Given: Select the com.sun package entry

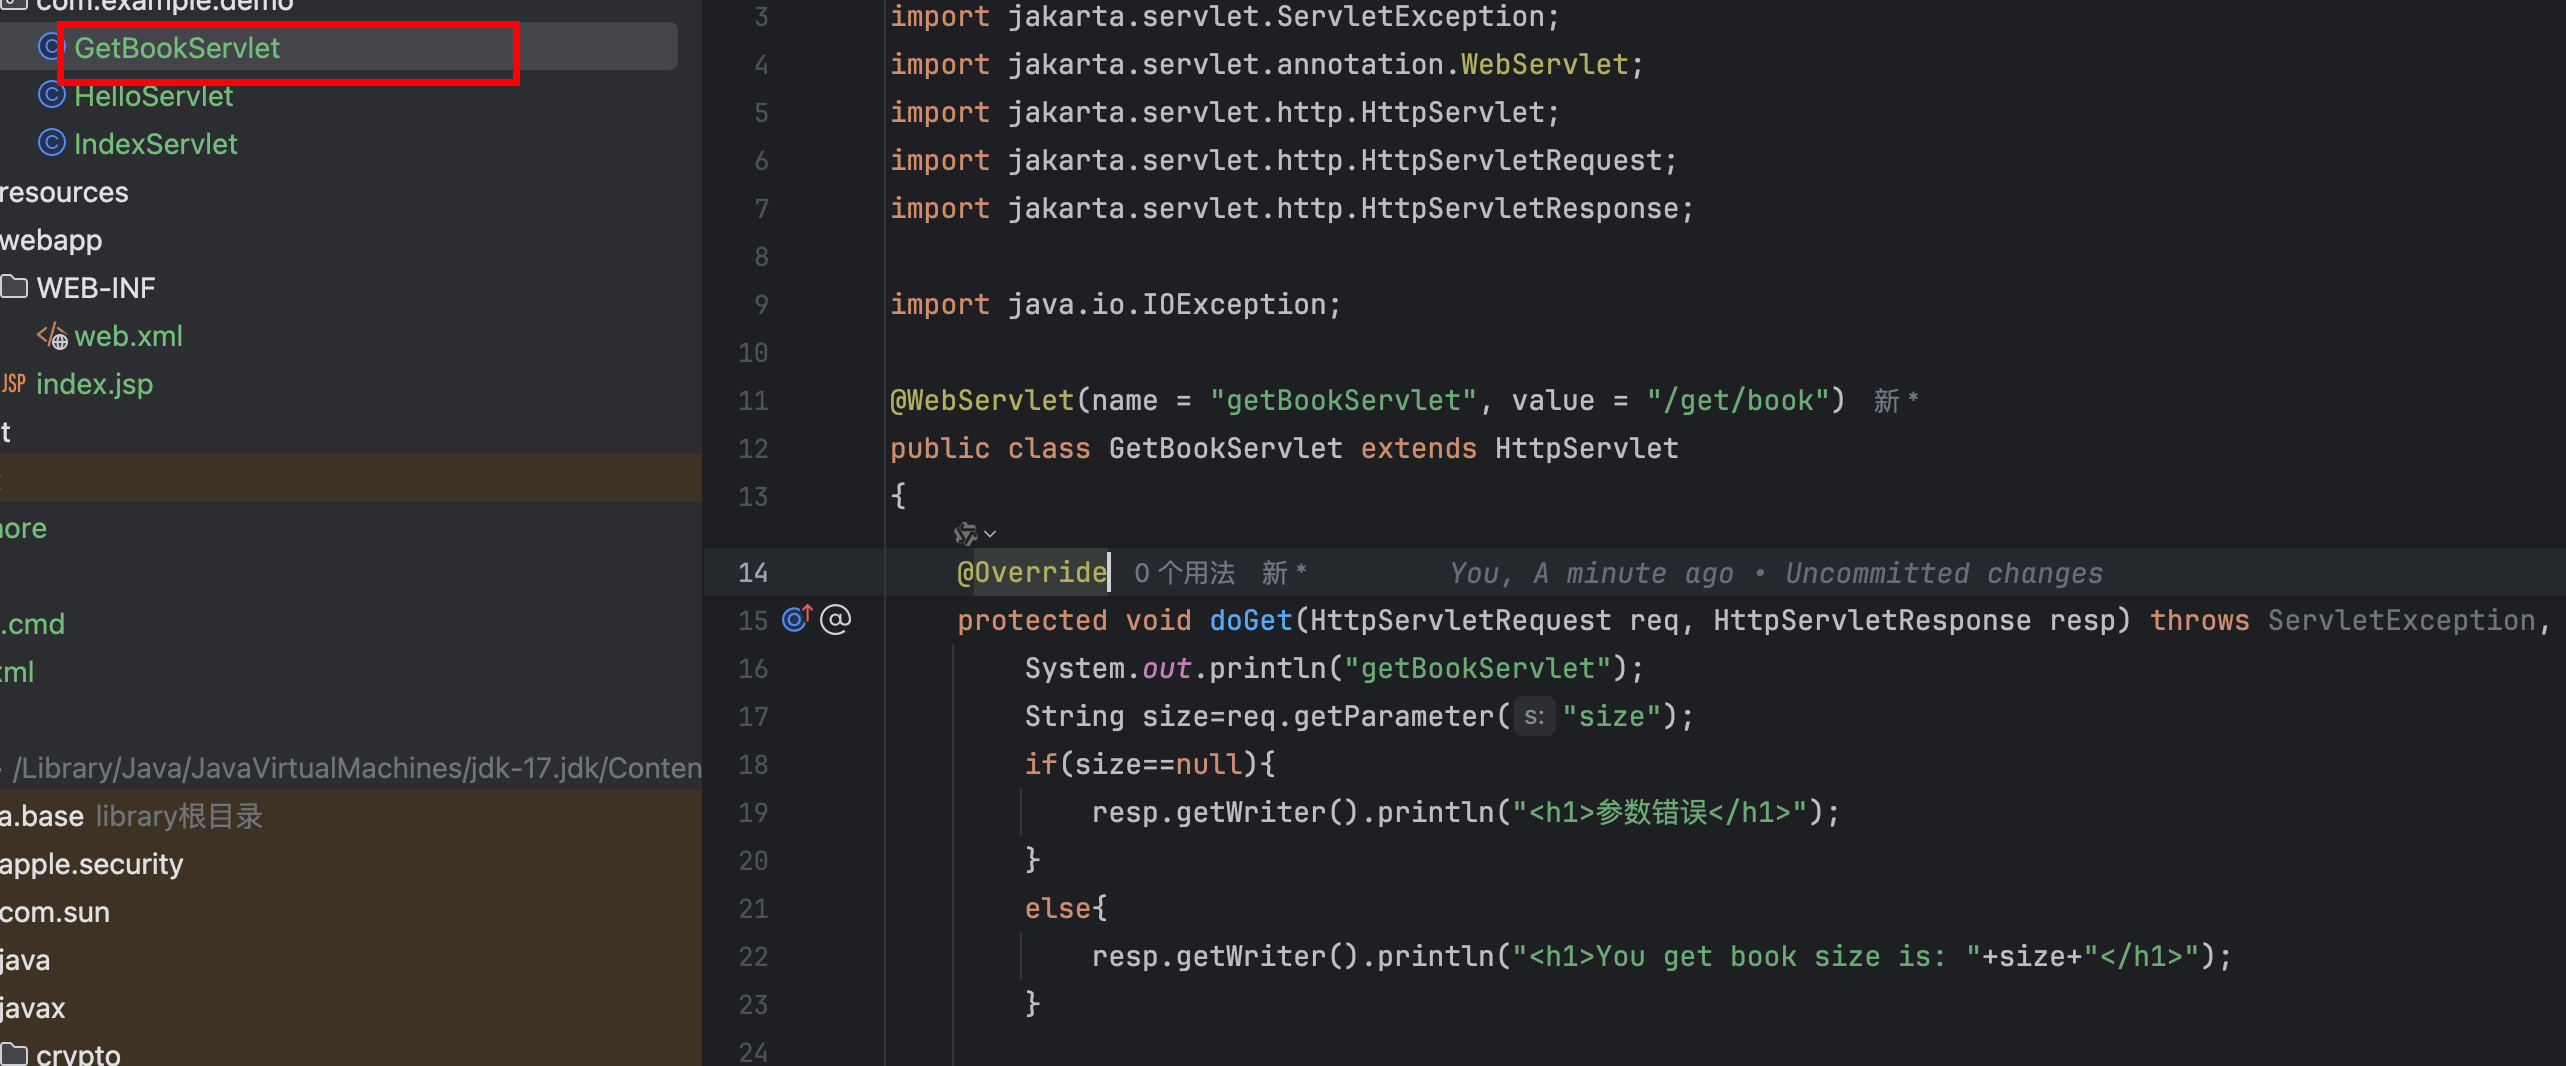Looking at the screenshot, I should coord(55,912).
